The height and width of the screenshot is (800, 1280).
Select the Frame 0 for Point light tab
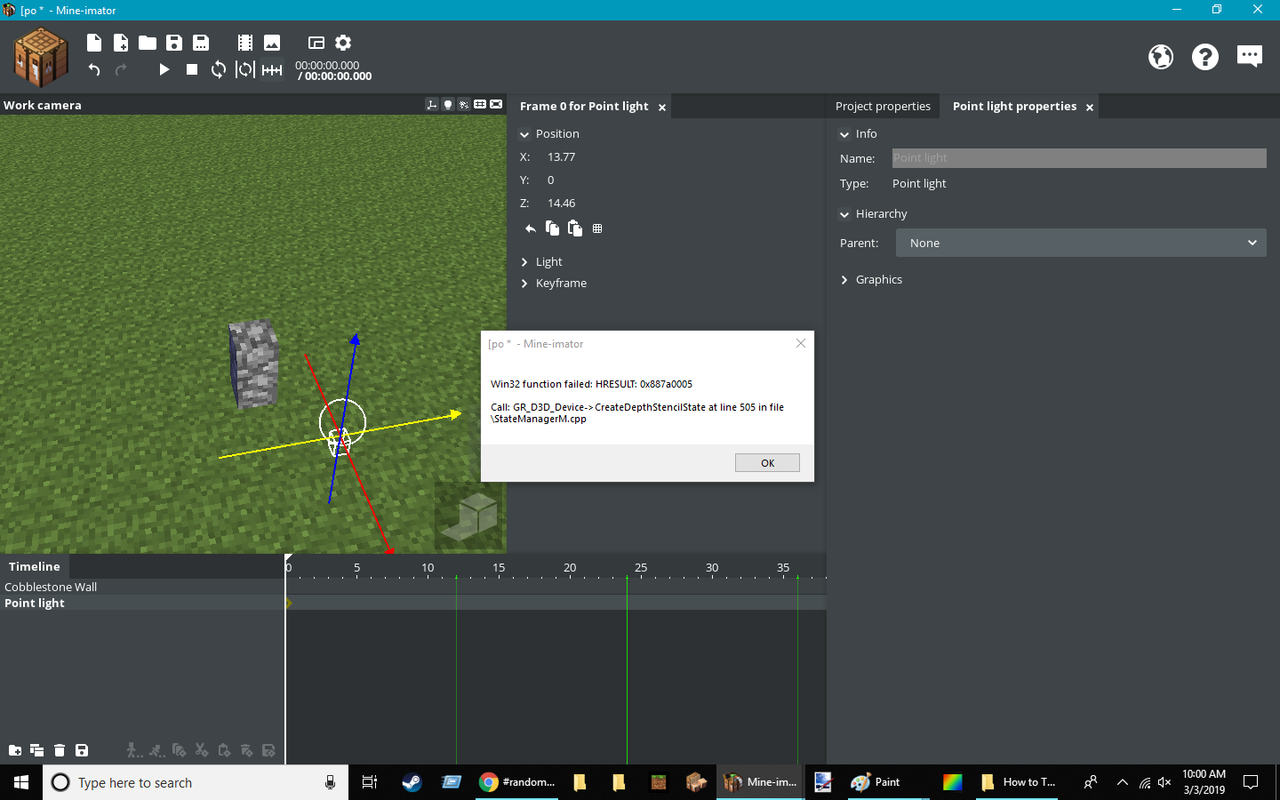point(583,105)
